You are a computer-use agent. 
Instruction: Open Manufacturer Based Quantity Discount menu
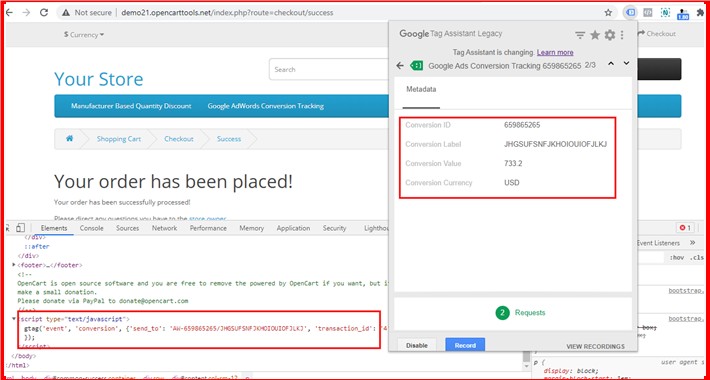(131, 106)
